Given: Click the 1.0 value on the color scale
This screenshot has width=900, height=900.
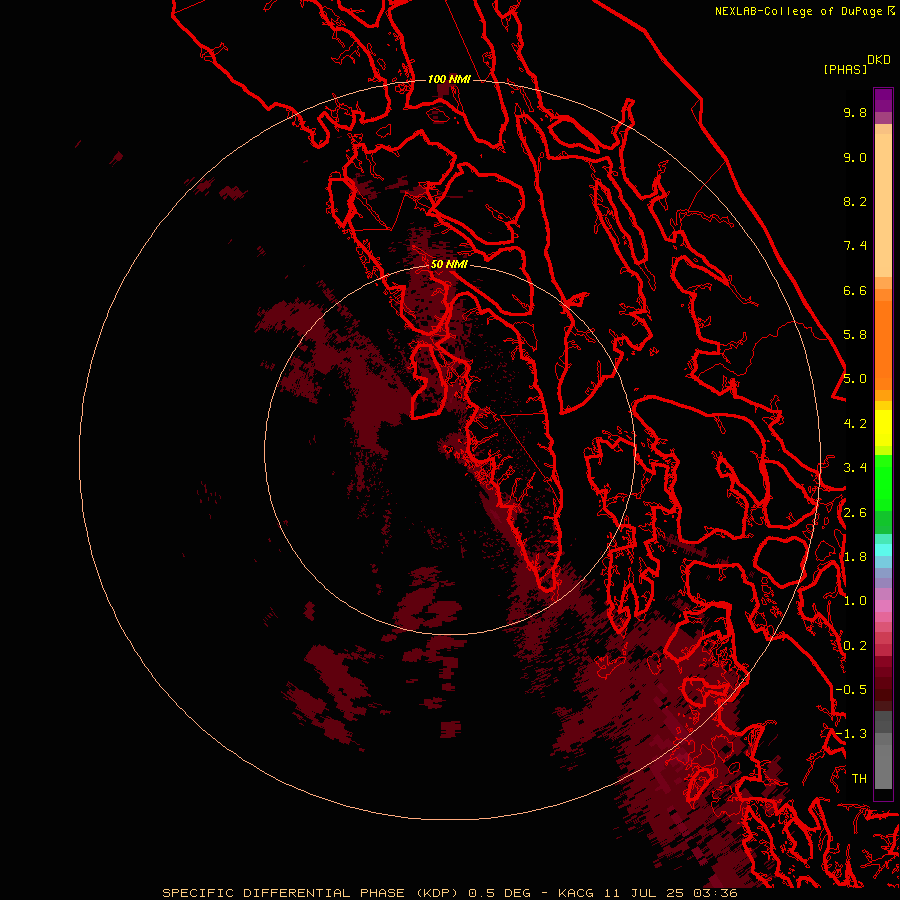Looking at the screenshot, I should (x=855, y=601).
